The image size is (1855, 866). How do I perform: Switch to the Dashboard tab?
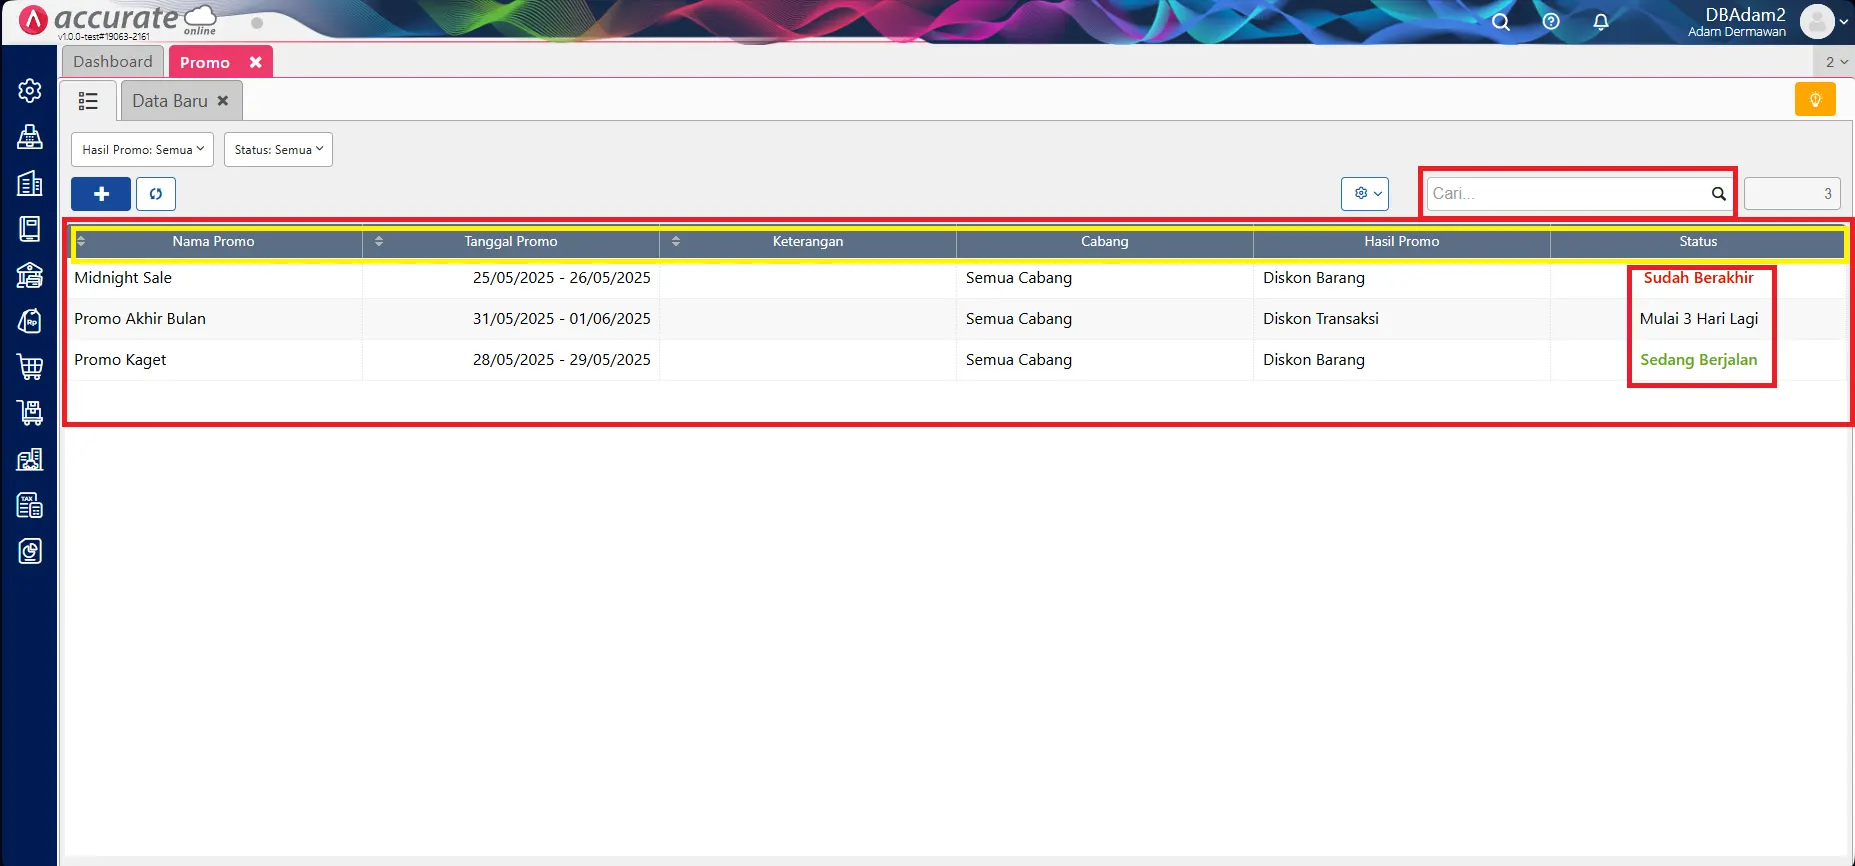(113, 62)
